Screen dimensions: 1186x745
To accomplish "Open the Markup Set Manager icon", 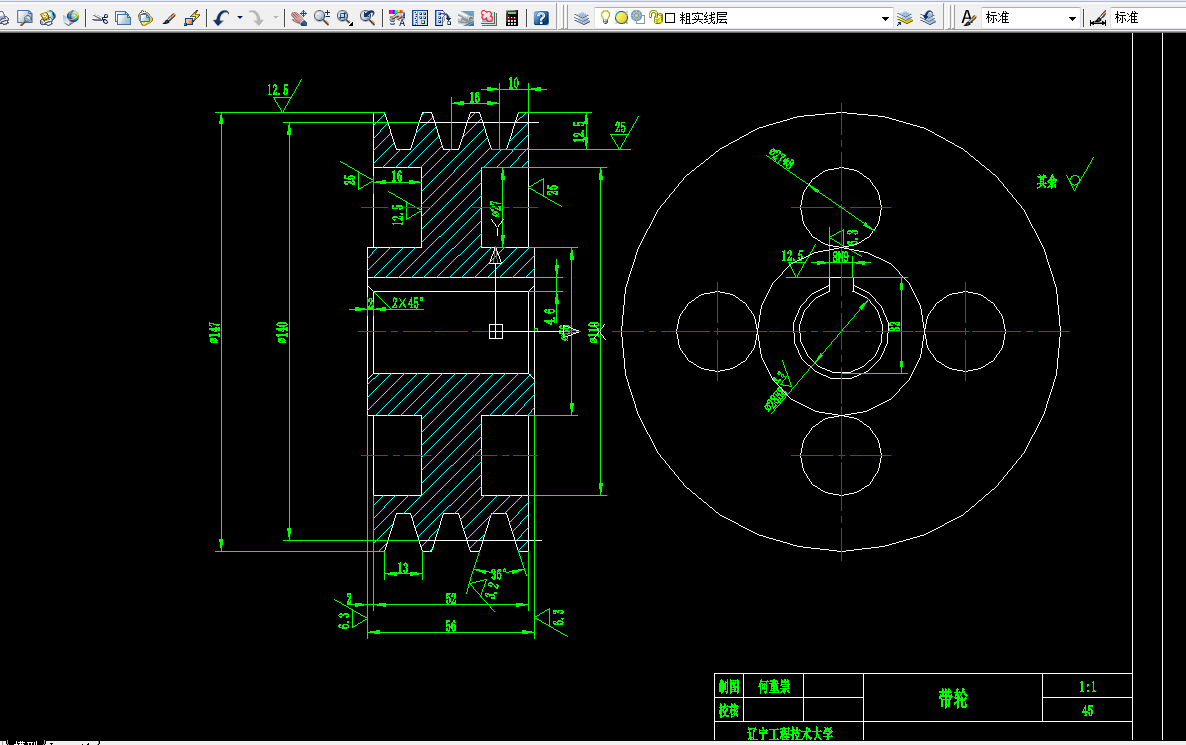I will click(x=489, y=17).
